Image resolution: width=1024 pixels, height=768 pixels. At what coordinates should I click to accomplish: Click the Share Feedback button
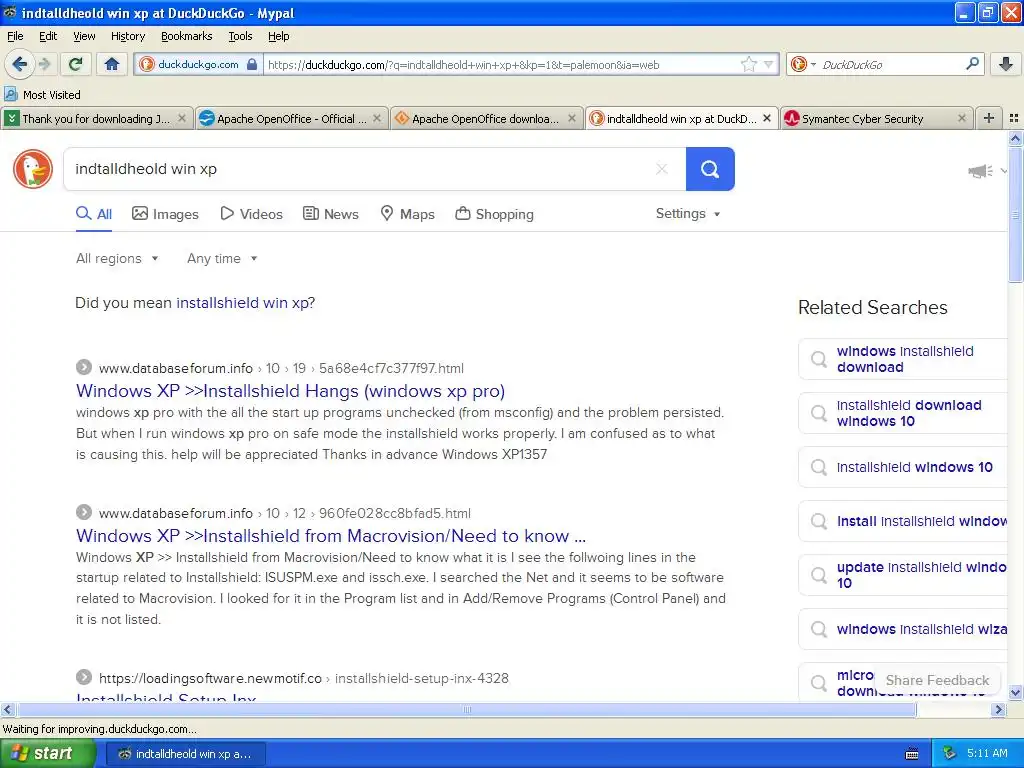(x=937, y=680)
